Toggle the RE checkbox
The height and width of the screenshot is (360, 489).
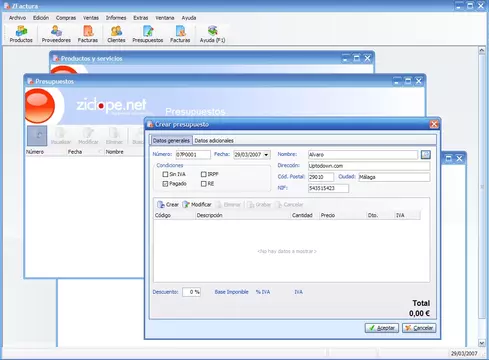[x=204, y=184]
